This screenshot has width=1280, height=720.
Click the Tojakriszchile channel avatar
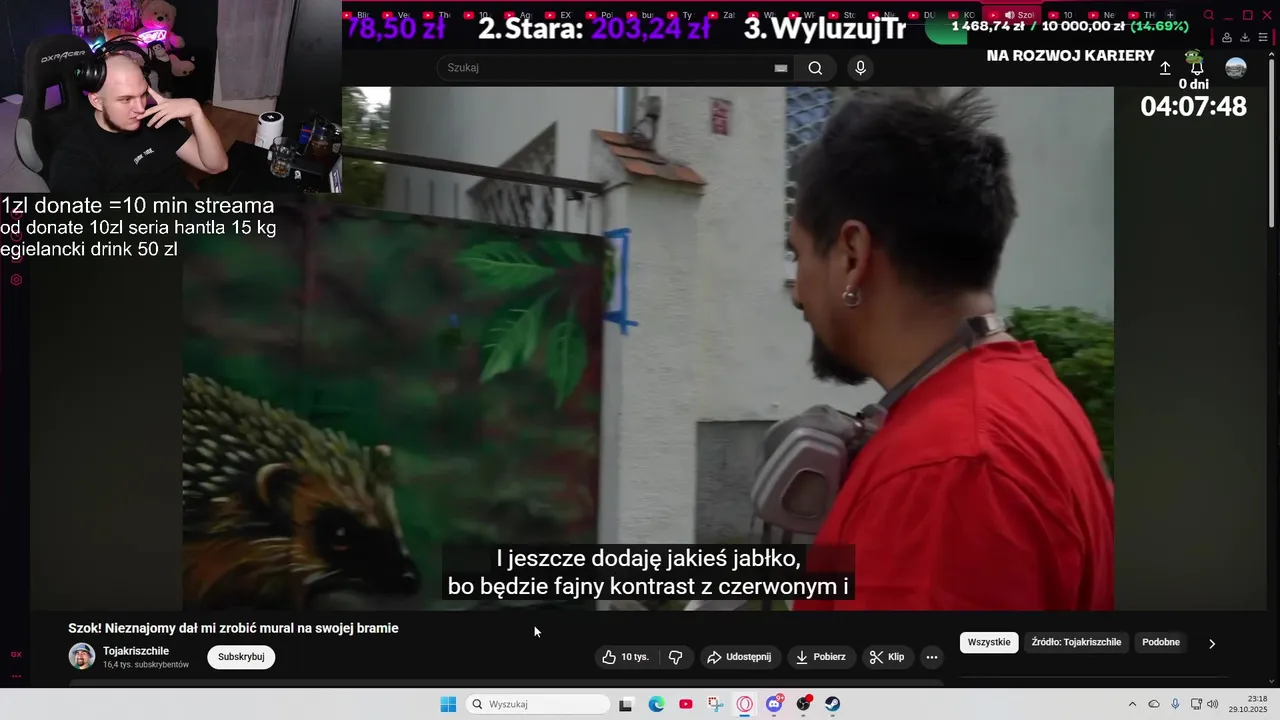click(x=82, y=656)
